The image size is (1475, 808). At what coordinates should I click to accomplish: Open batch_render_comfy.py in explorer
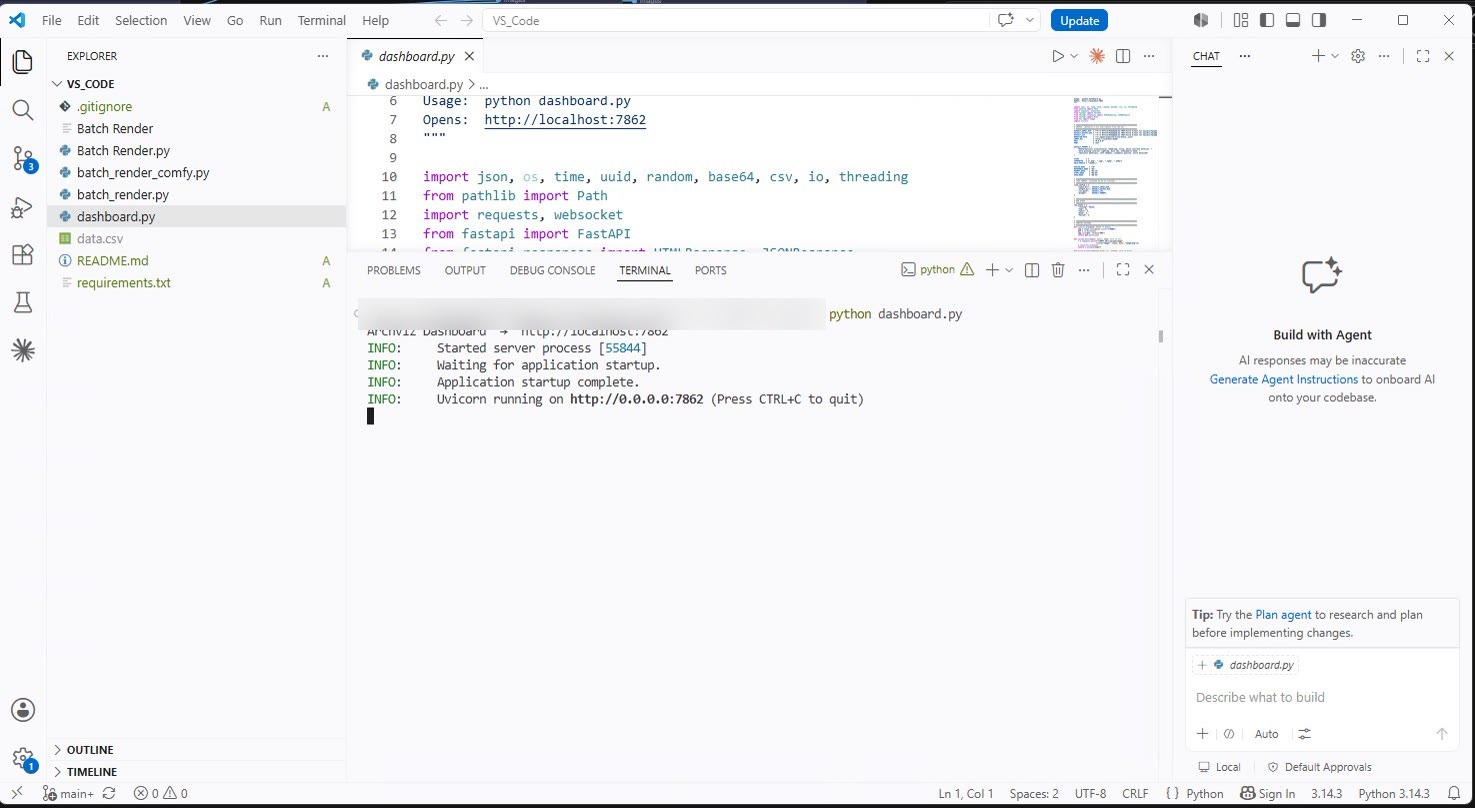(143, 172)
